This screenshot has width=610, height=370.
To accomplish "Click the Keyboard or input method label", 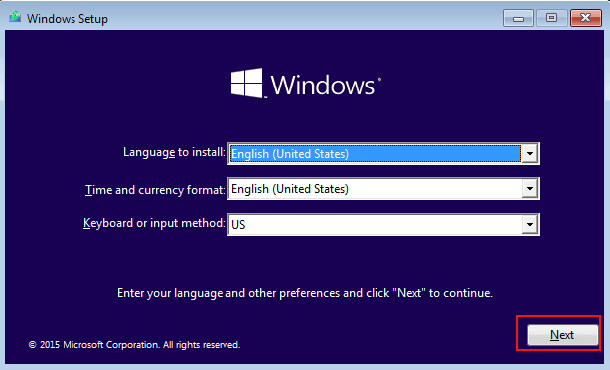I will (x=154, y=223).
